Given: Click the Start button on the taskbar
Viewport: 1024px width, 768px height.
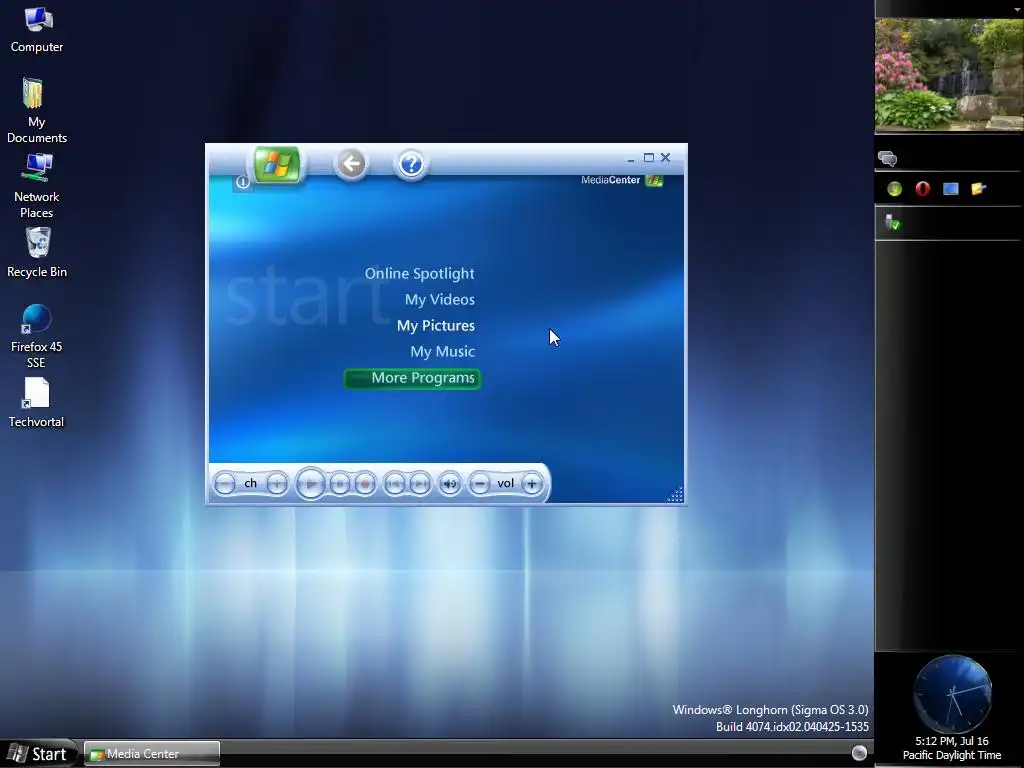Looking at the screenshot, I should [39, 754].
